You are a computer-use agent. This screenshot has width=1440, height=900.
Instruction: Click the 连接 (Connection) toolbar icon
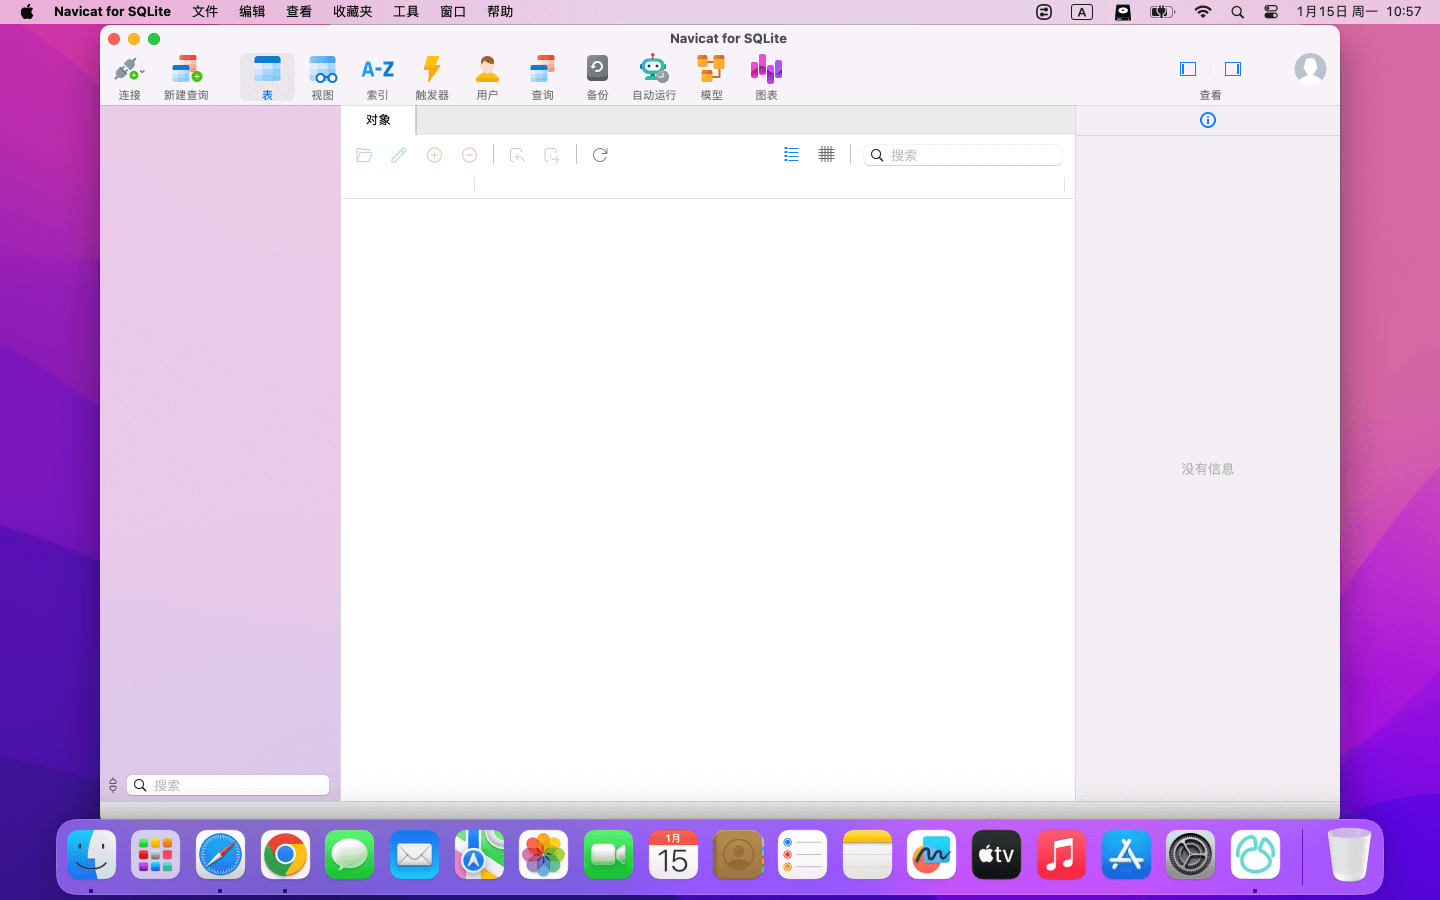[x=129, y=77]
